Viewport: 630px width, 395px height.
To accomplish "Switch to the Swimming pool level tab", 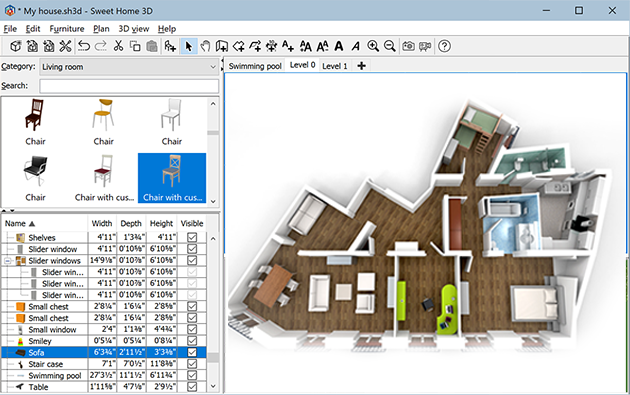I will [255, 66].
